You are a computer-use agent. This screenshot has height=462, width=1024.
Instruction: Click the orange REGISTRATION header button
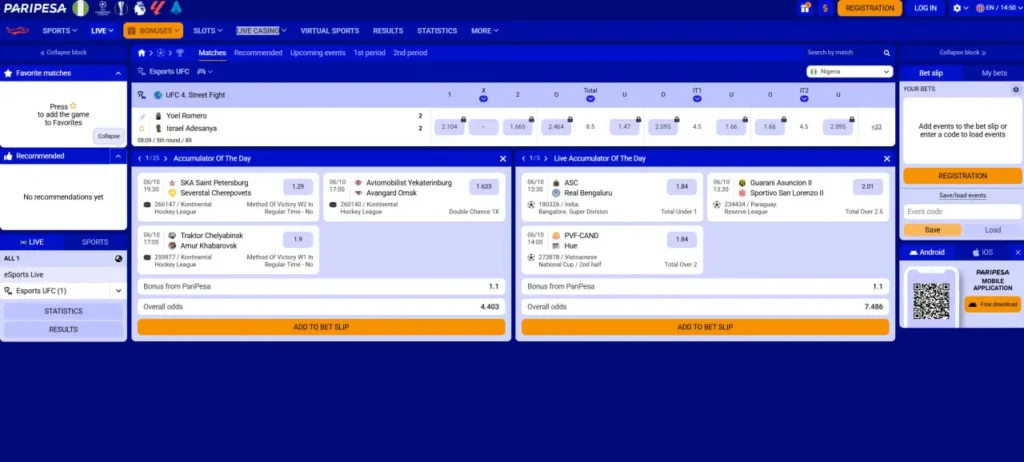[869, 8]
